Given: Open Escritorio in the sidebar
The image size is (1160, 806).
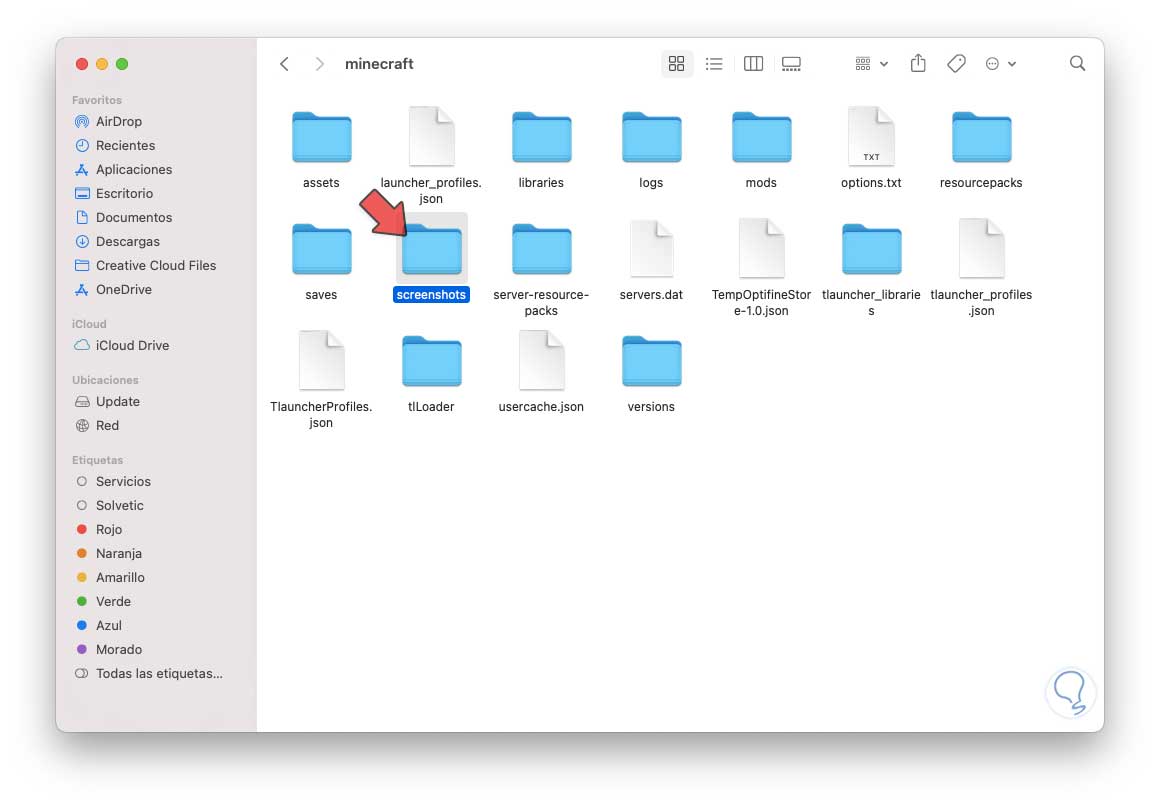Looking at the screenshot, I should click(x=113, y=193).
